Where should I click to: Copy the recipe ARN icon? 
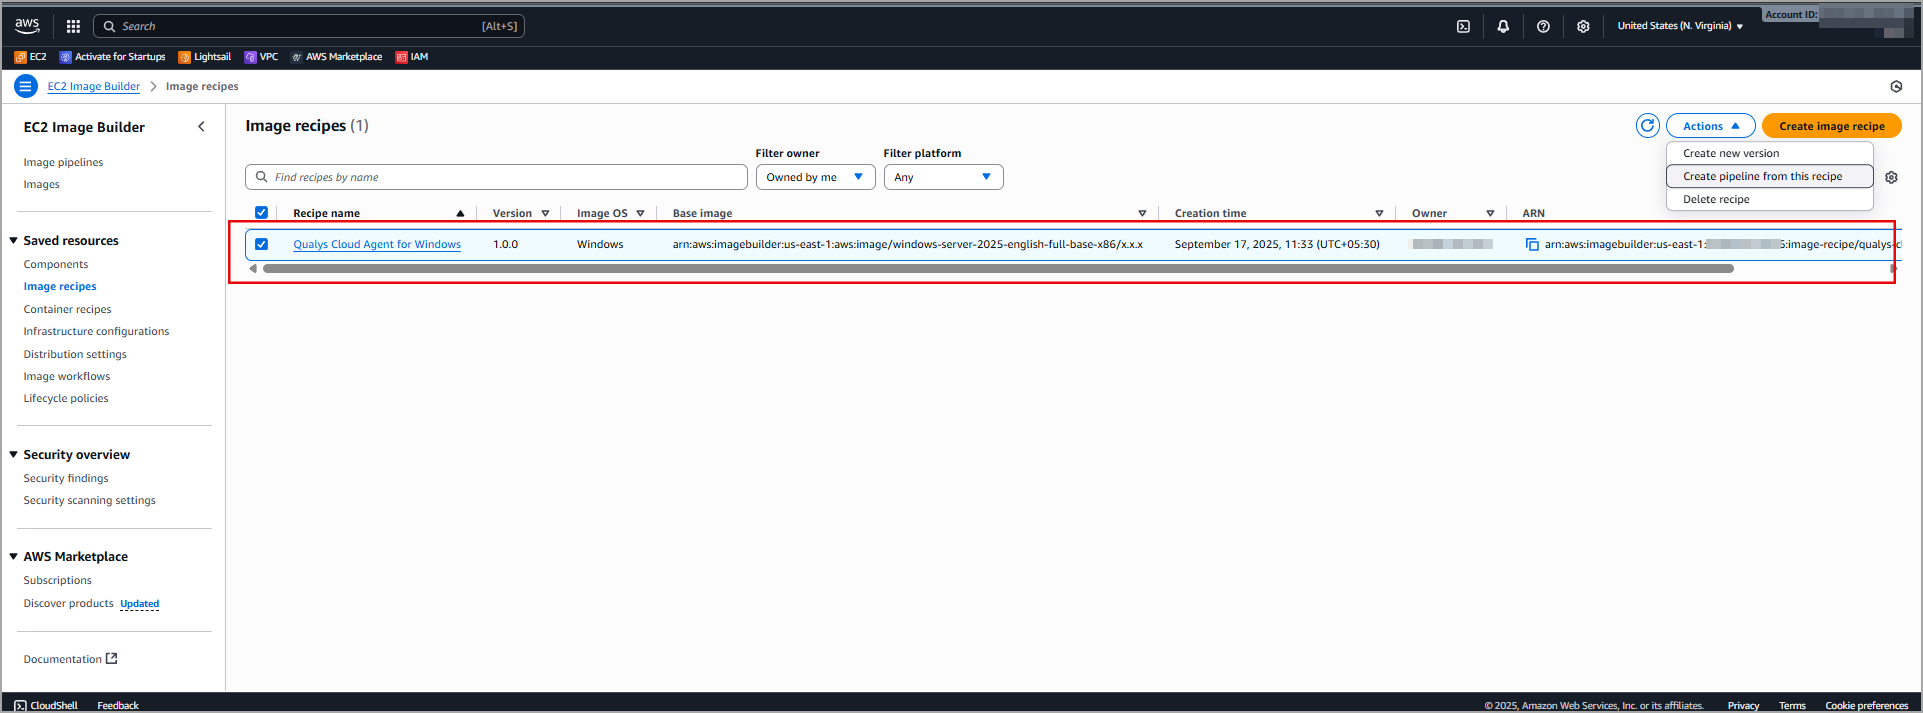pos(1531,244)
